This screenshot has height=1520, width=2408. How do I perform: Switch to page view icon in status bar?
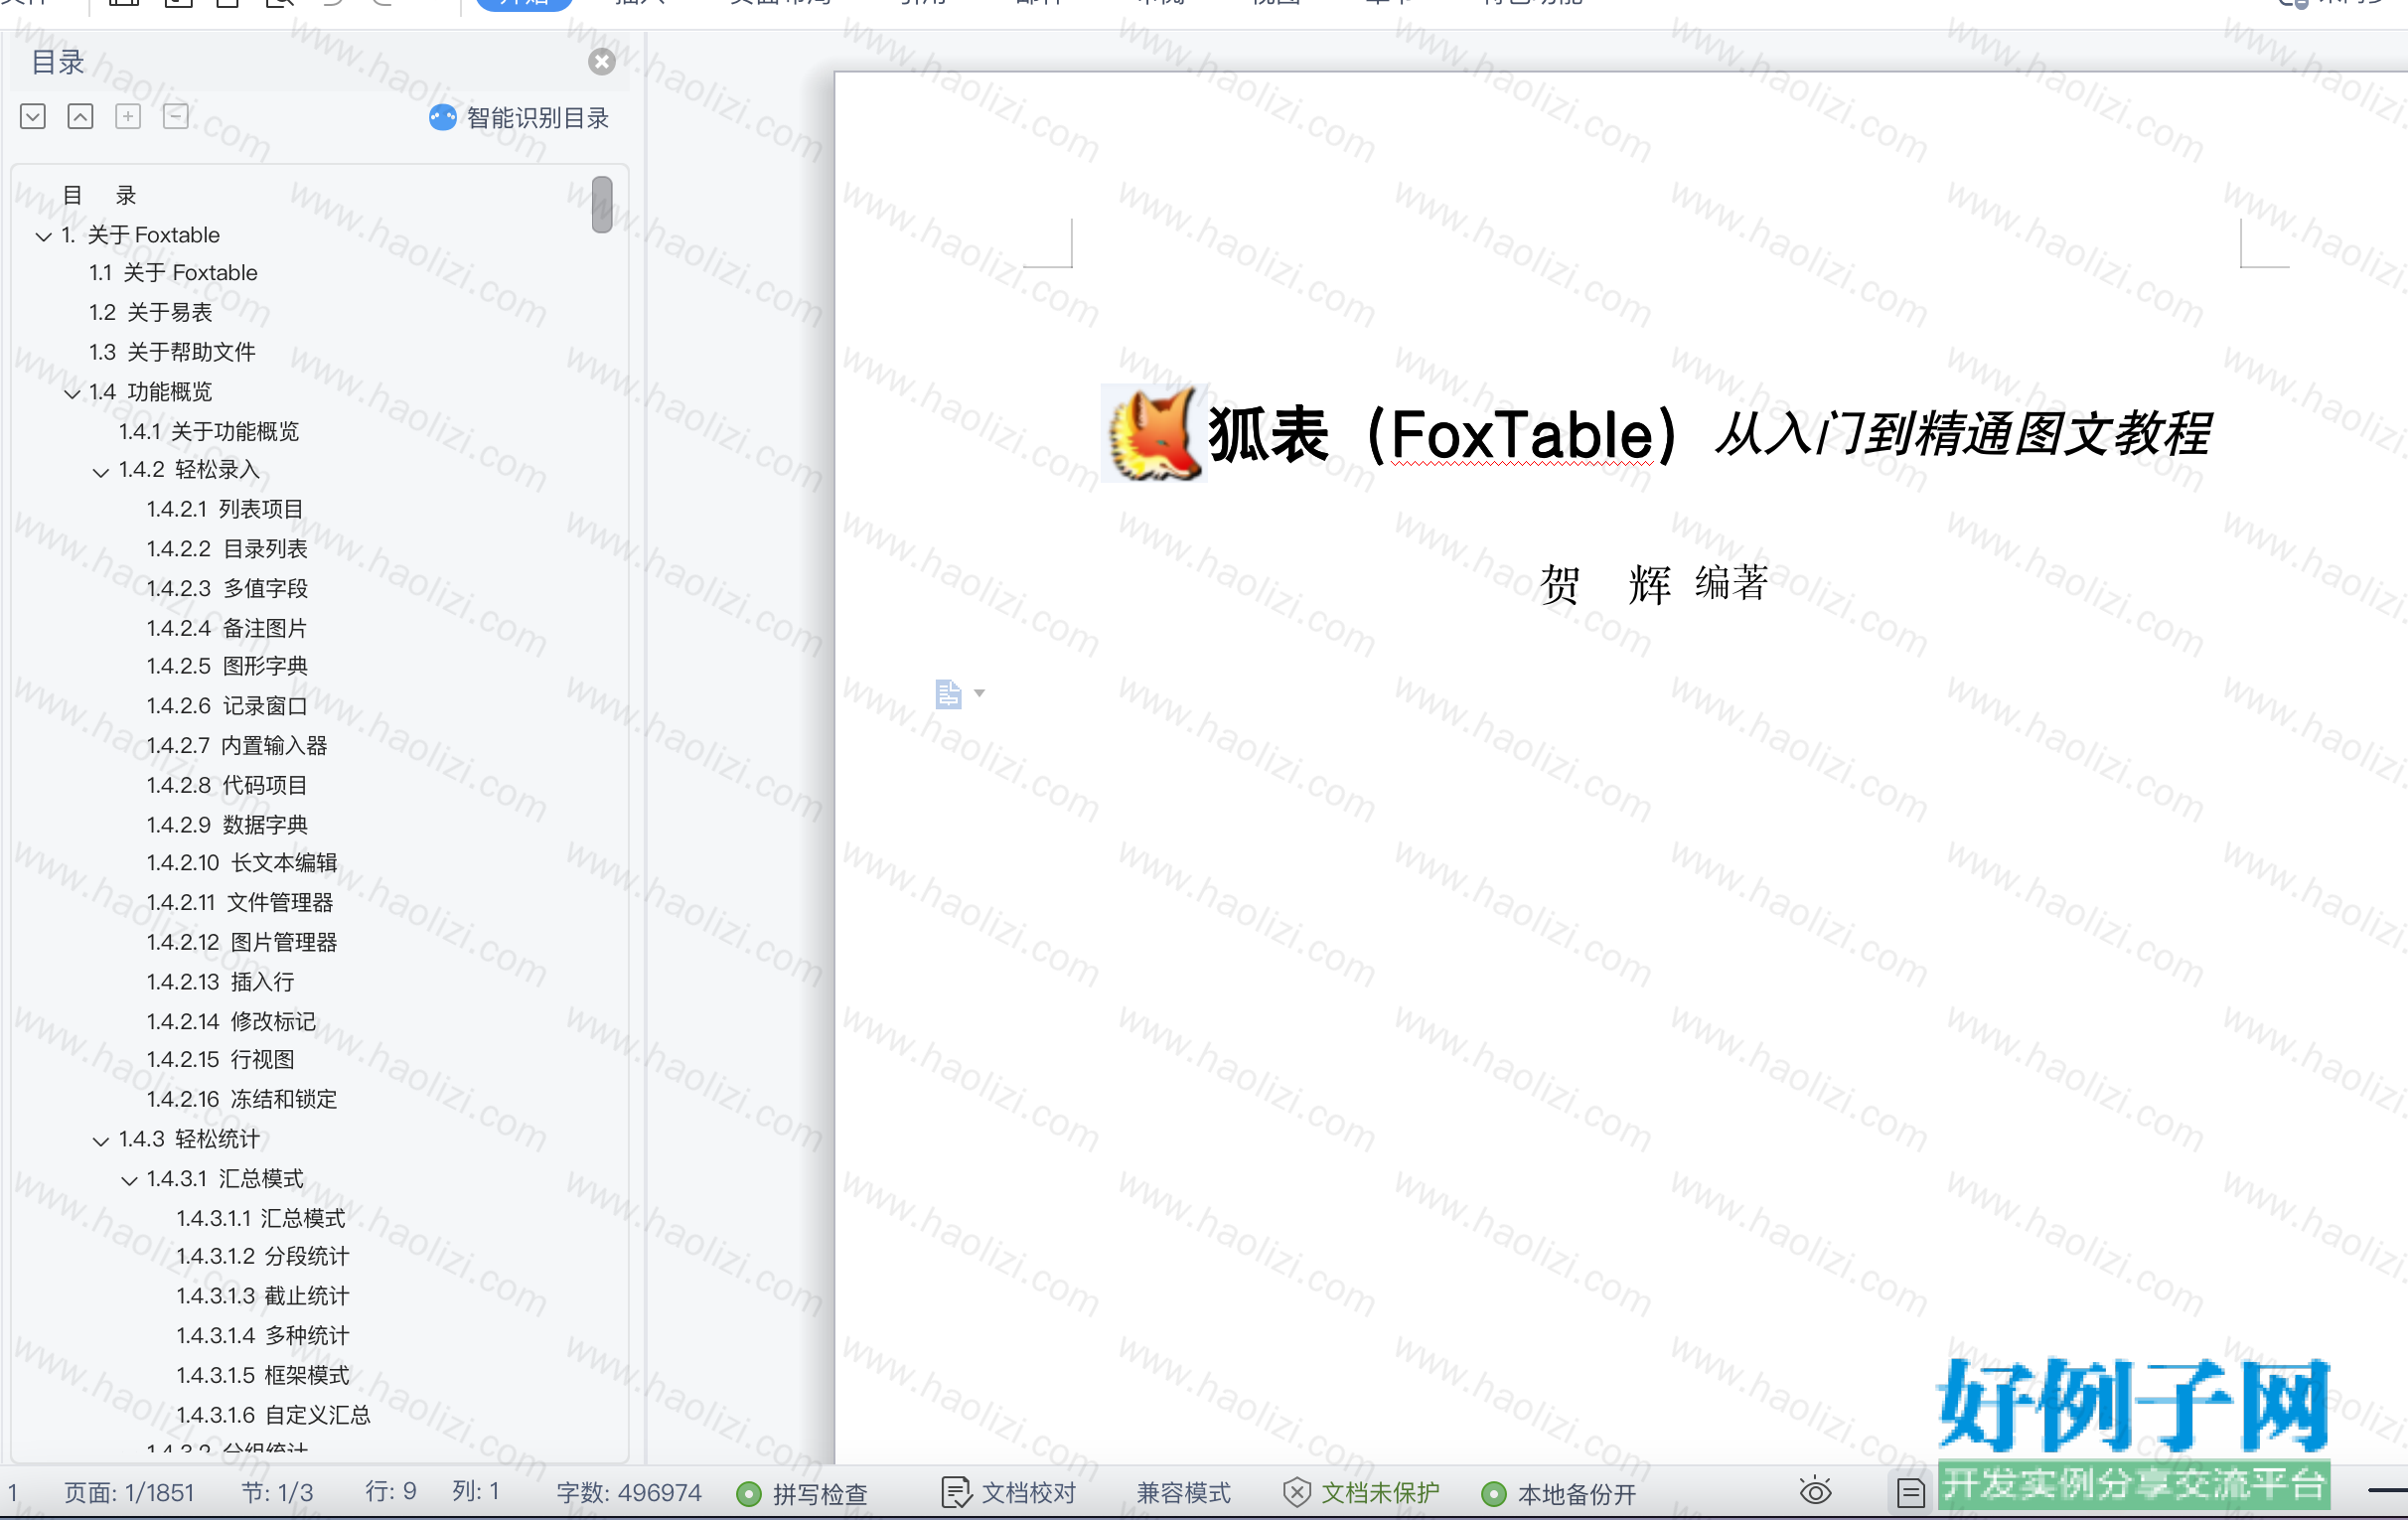1911,1493
